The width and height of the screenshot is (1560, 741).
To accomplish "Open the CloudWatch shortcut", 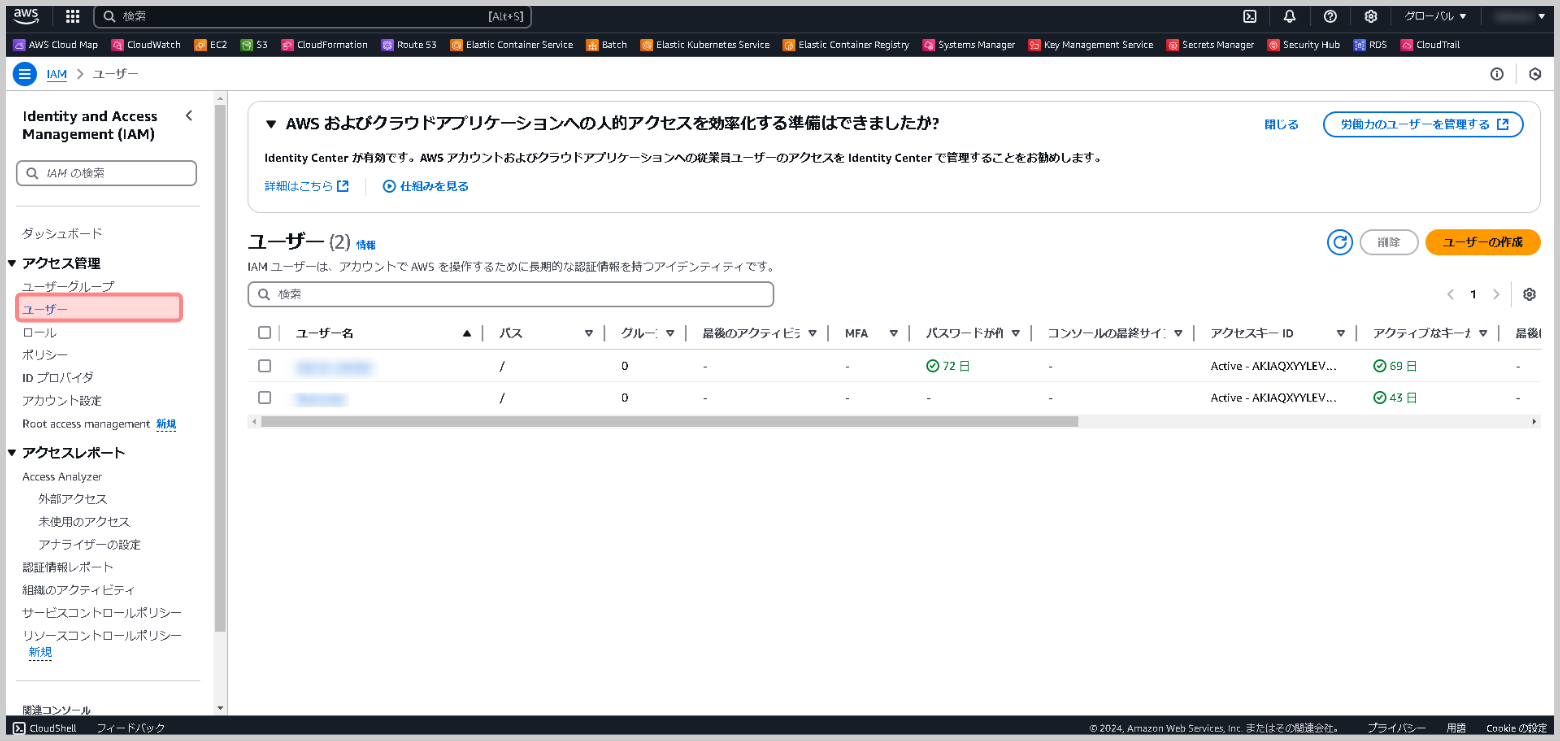I will [x=146, y=45].
